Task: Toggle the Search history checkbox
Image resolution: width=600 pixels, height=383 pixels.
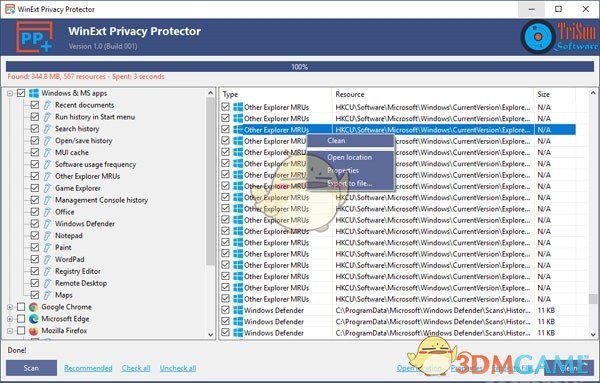Action: [x=35, y=129]
